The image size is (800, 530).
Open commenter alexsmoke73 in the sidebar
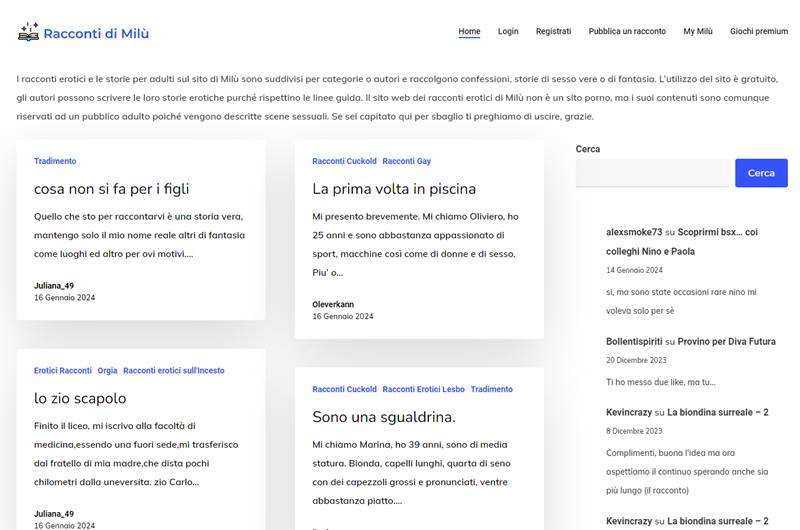[x=634, y=232]
